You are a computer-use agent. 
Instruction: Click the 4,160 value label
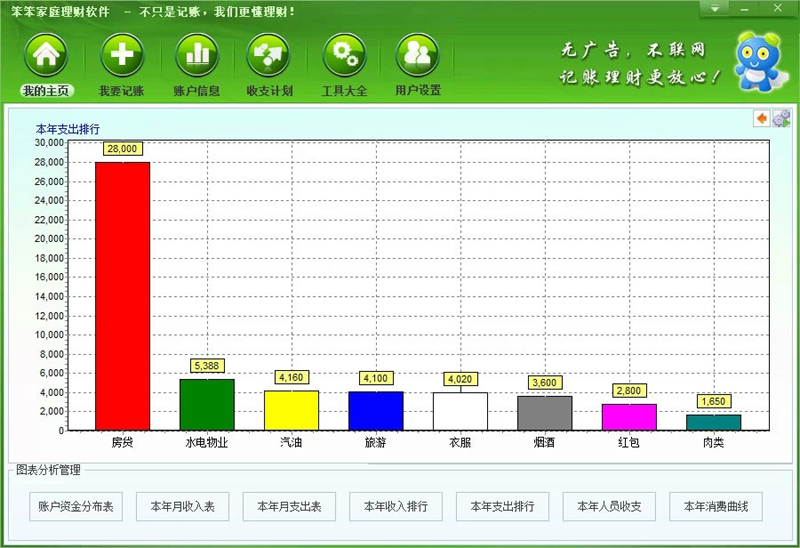point(291,377)
